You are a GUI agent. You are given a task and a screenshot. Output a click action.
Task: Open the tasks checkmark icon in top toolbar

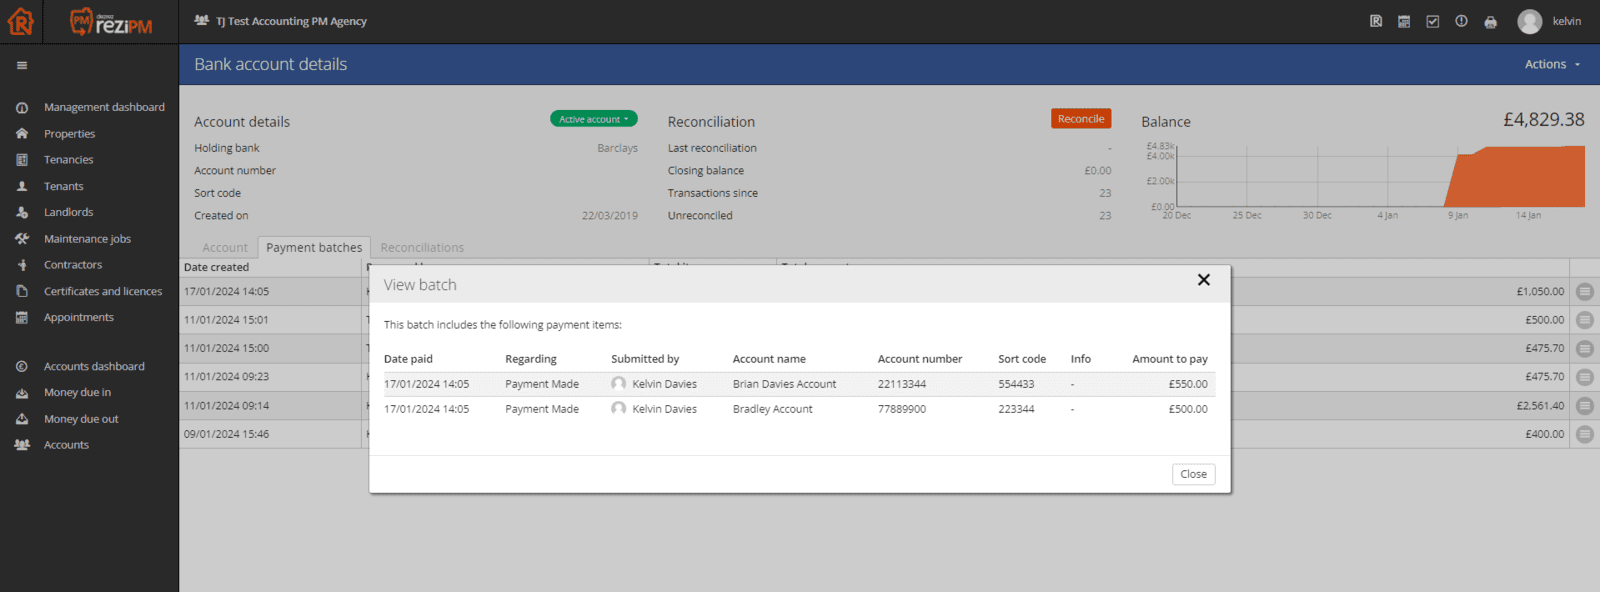pos(1433,21)
